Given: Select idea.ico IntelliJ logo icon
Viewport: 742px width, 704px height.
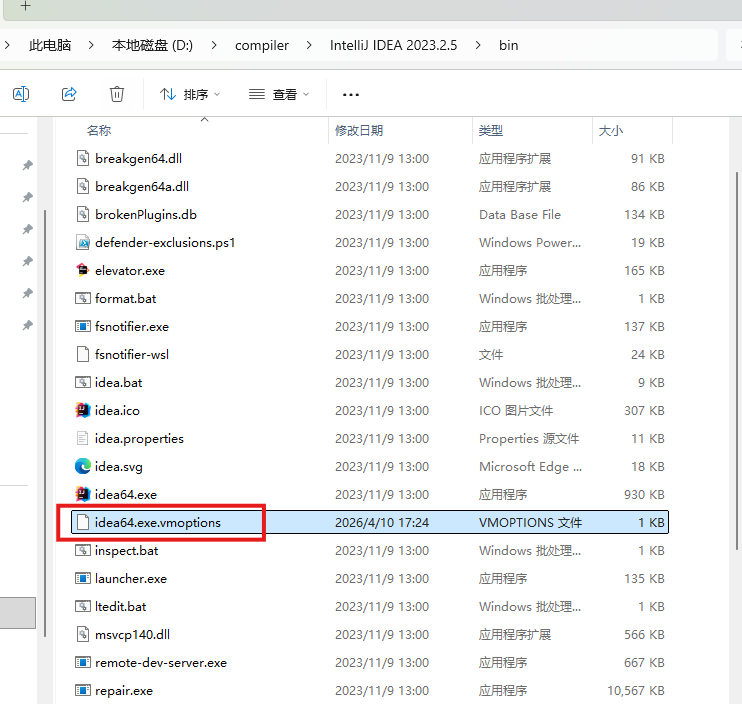Looking at the screenshot, I should pos(83,410).
